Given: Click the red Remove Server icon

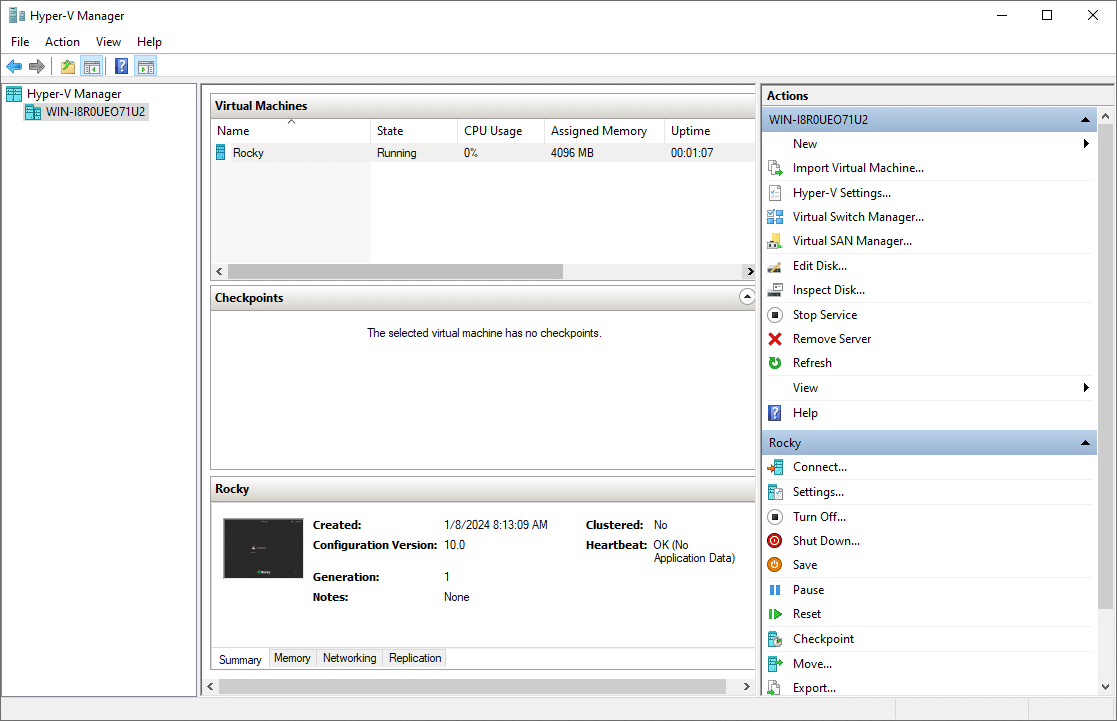Looking at the screenshot, I should [775, 339].
